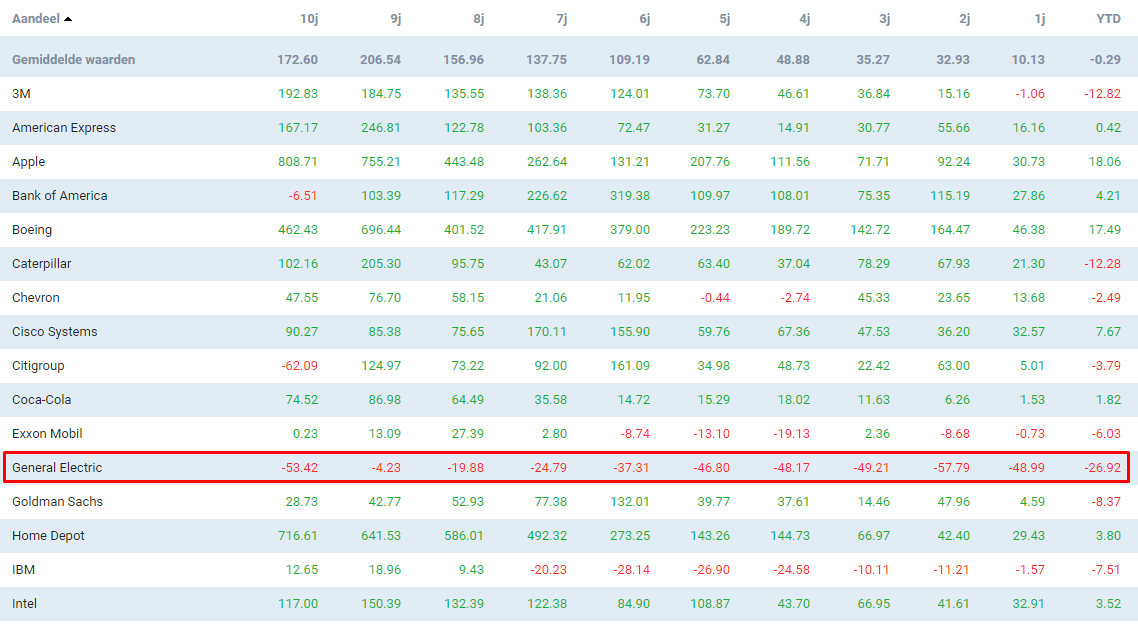Select the Gemiddelde waarden row label

pyautogui.click(x=73, y=59)
